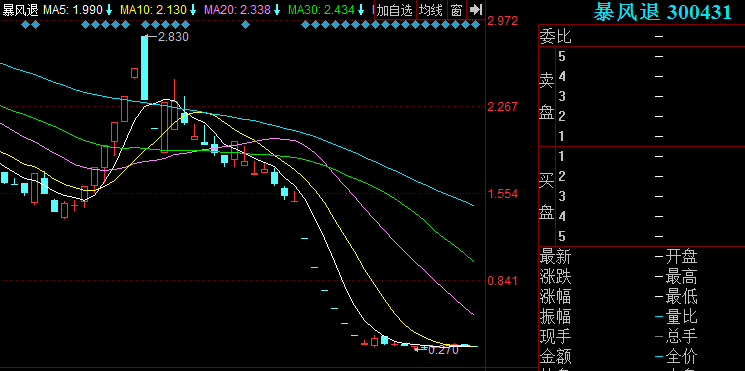Click the tall cyan candlestick at the 2.830 peak
Screen dimensions: 745x371
click(144, 68)
